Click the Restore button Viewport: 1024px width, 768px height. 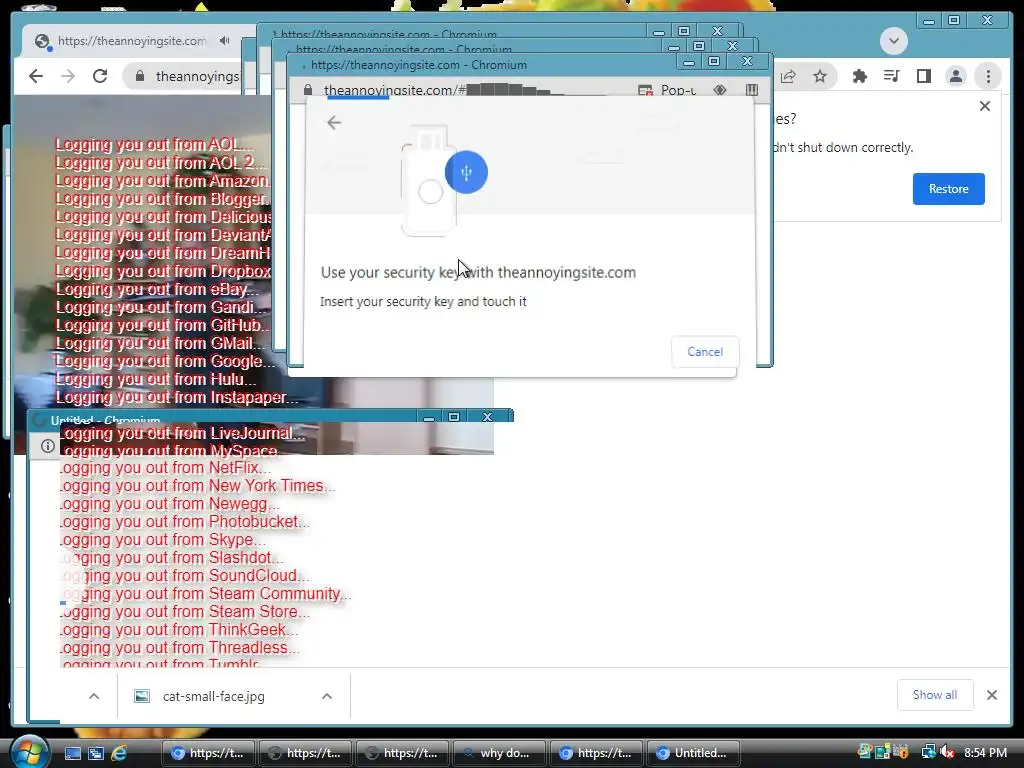(948, 189)
